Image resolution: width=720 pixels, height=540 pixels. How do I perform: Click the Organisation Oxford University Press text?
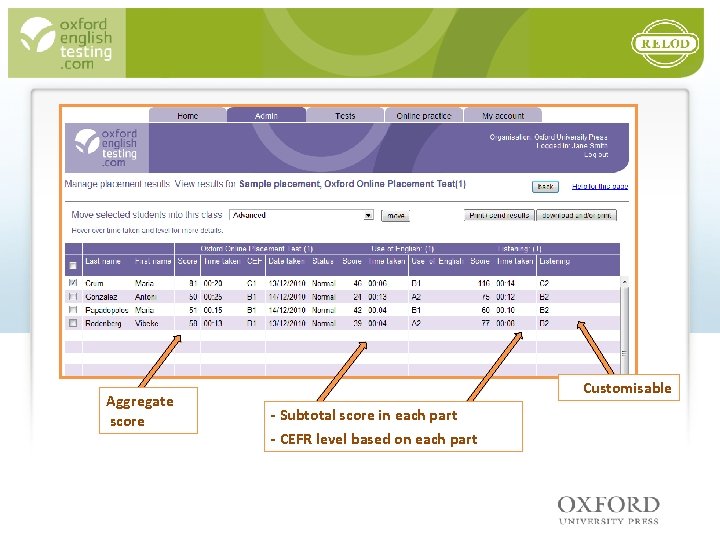click(548, 137)
